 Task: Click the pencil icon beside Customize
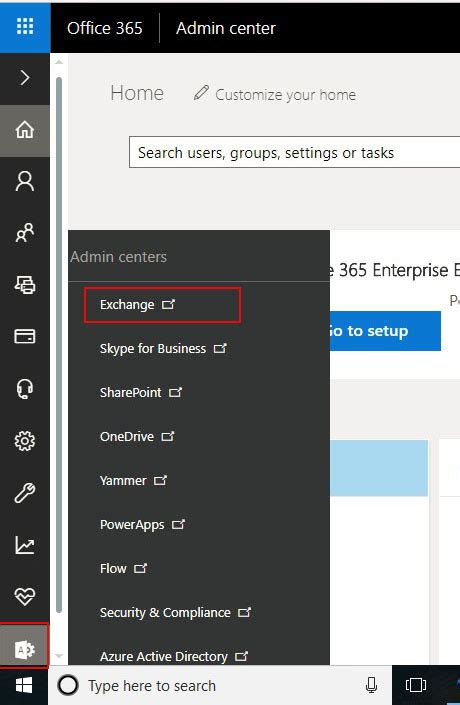point(201,93)
